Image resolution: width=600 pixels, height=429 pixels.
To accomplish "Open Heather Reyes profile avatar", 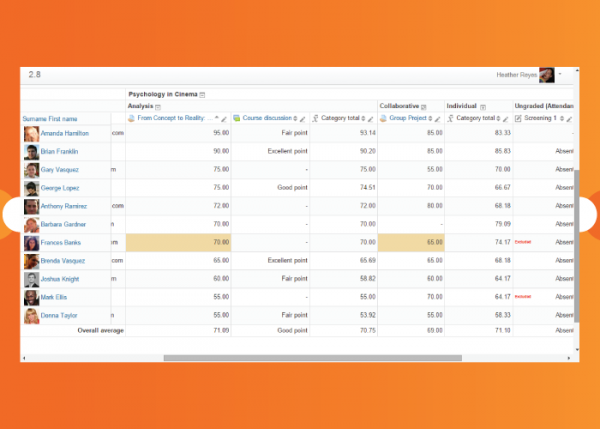I will (546, 75).
